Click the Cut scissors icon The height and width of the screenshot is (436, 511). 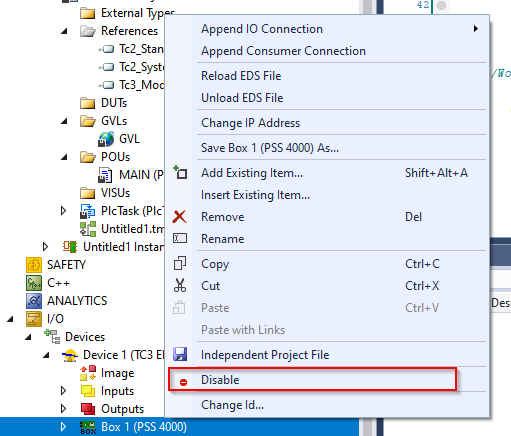pos(180,286)
